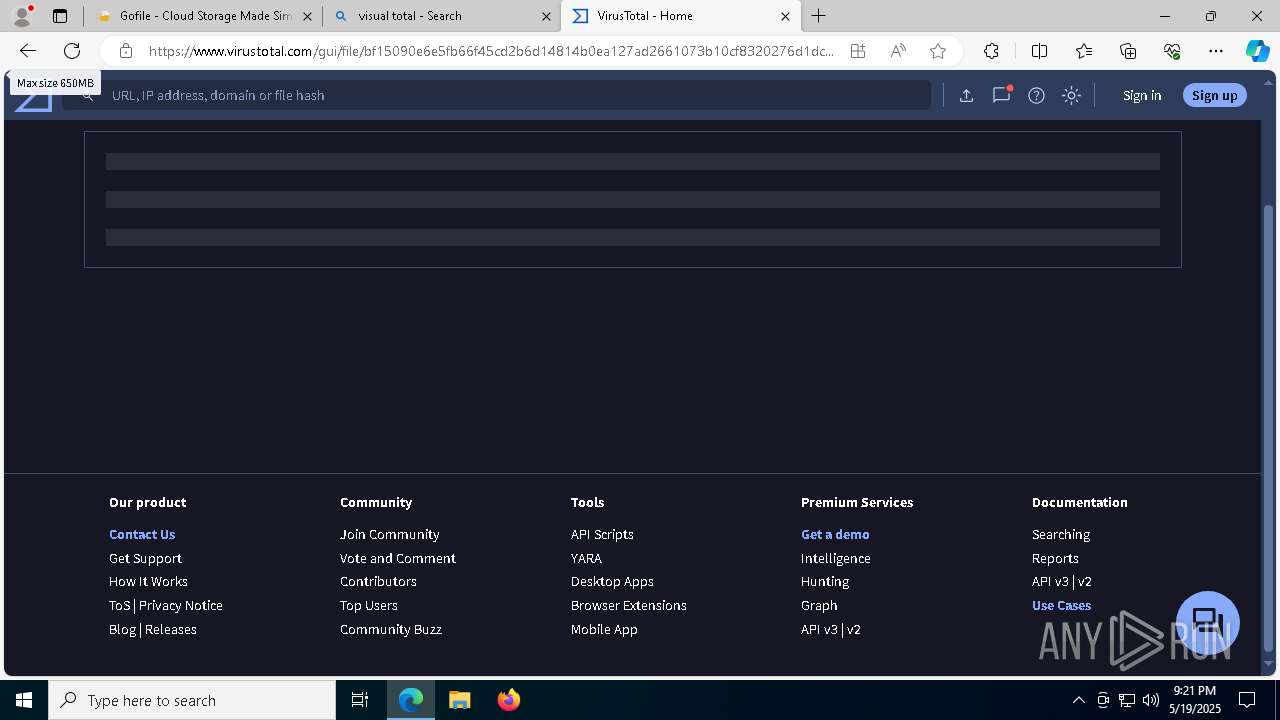Open Browser essentials icon
The image size is (1280, 720).
click(1172, 51)
